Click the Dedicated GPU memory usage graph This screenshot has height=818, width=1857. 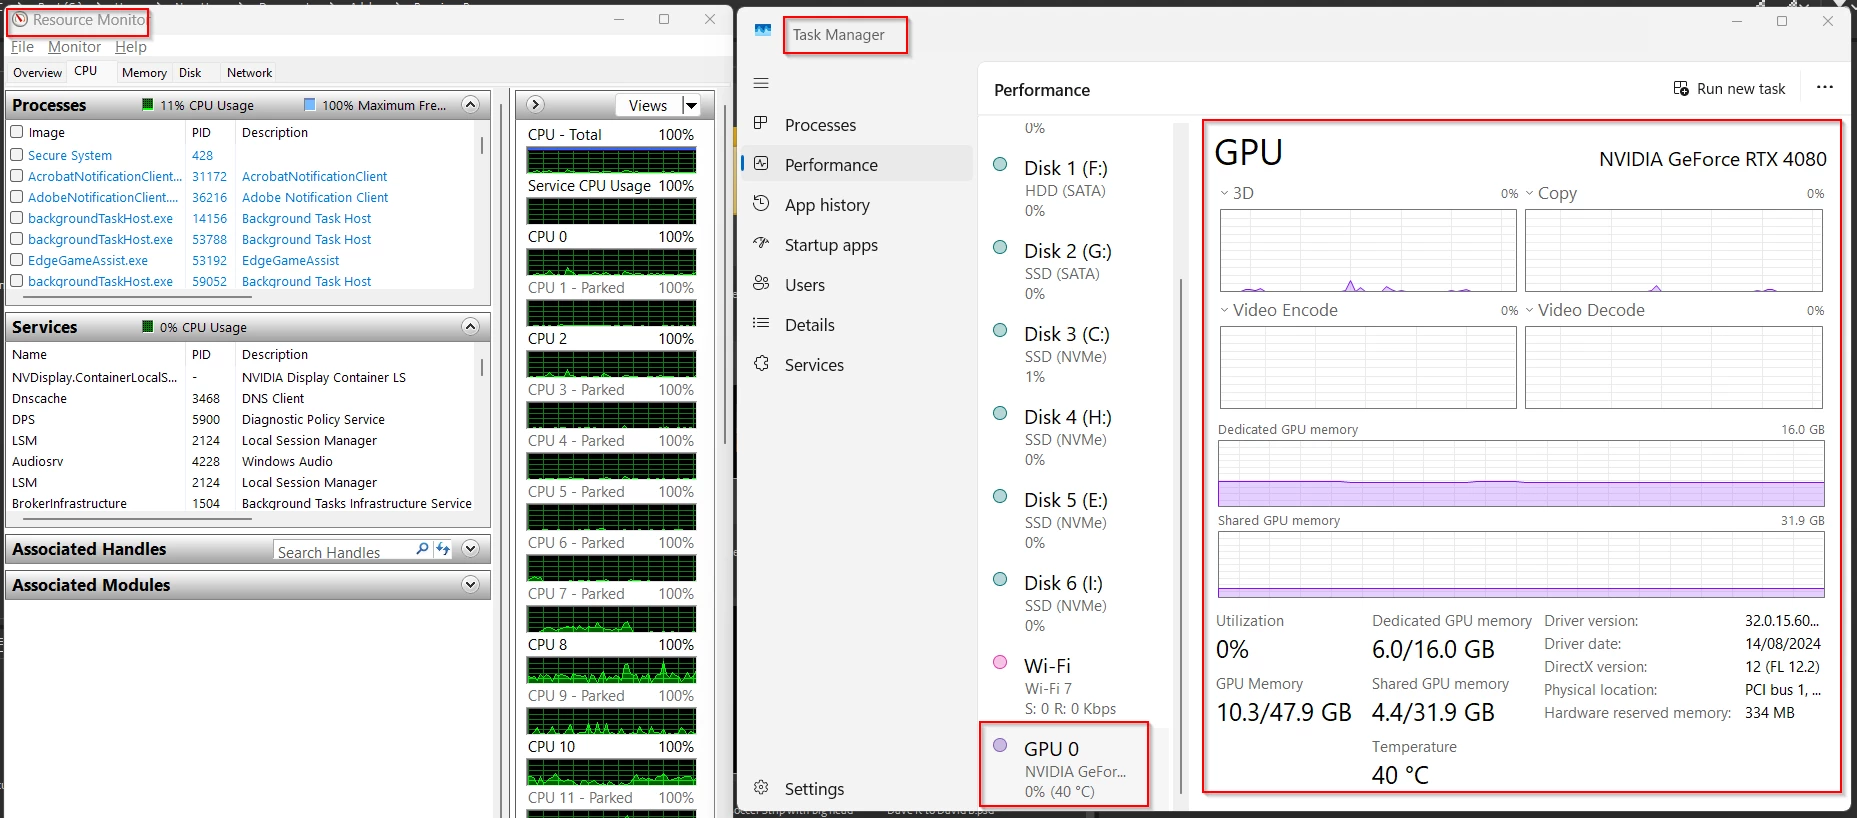pos(1521,474)
